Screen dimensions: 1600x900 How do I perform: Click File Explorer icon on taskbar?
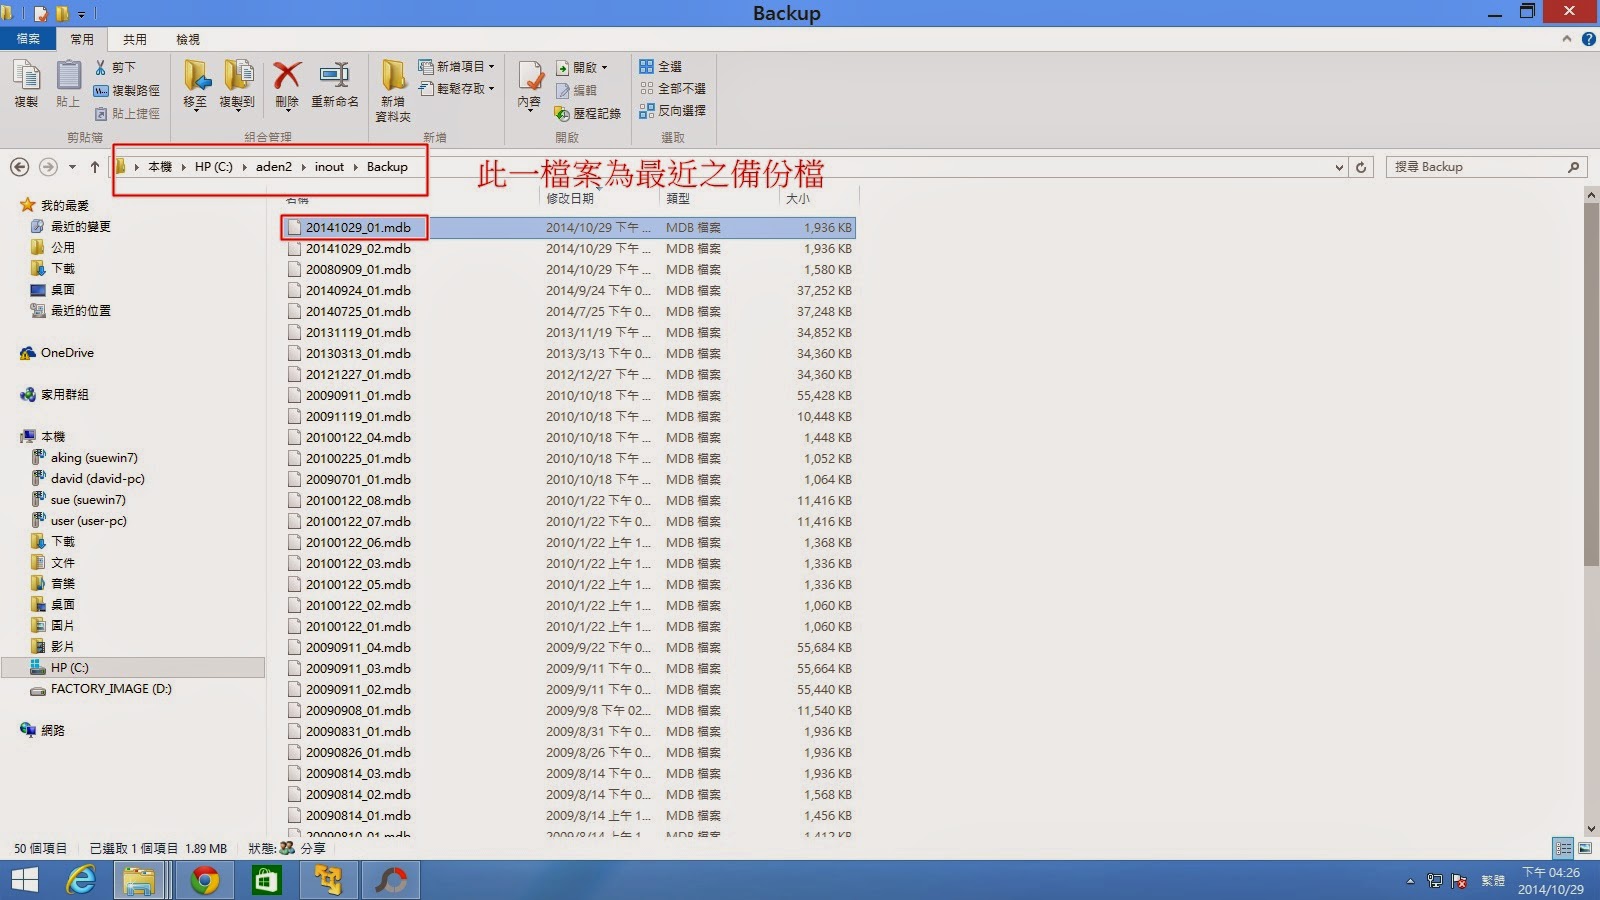(x=139, y=880)
